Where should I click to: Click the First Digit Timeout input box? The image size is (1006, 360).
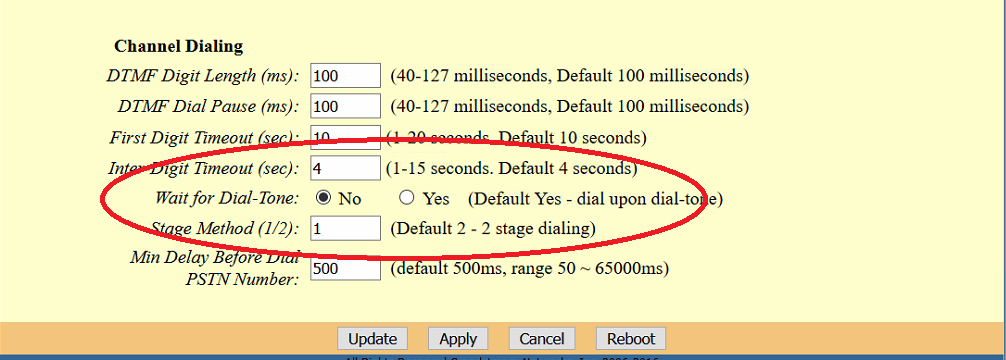(x=346, y=137)
